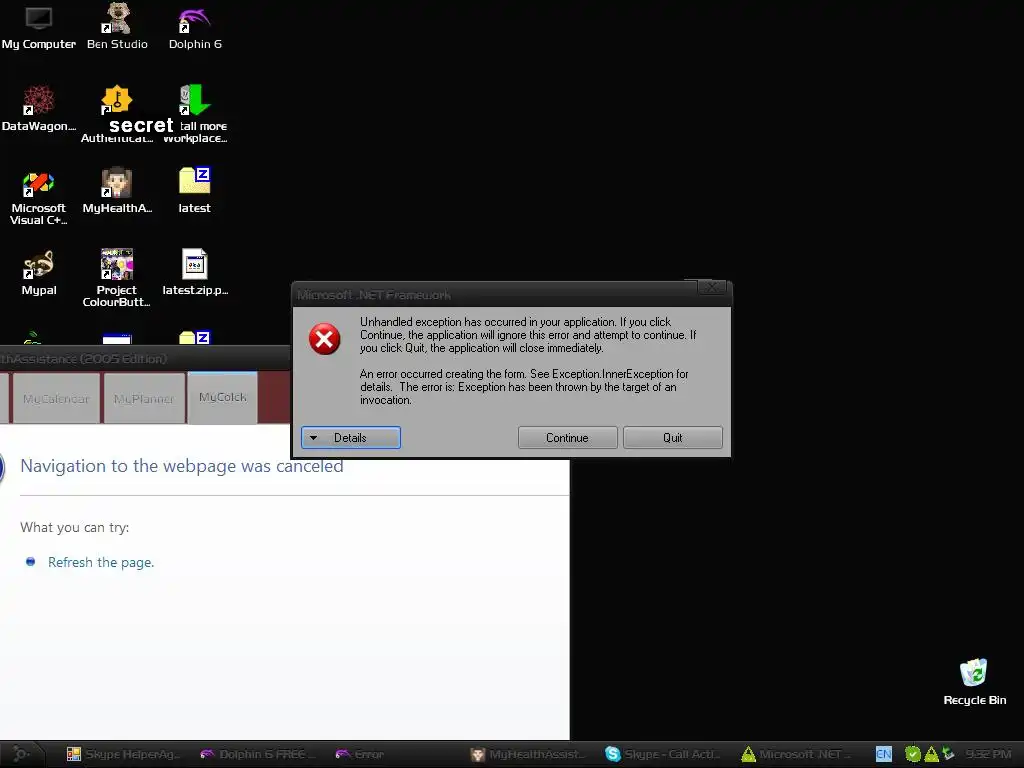Click the Start button on the taskbar
The width and height of the screenshot is (1024, 768).
[x=21, y=754]
